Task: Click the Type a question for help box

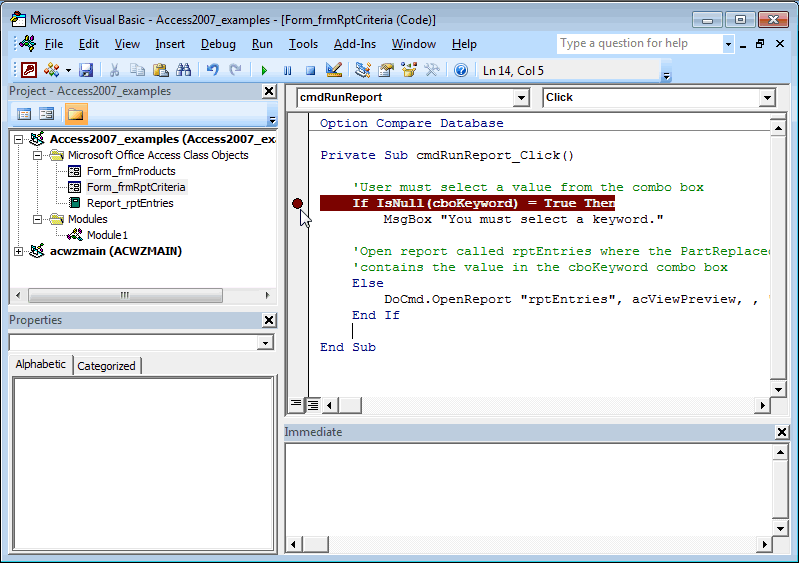Action: point(640,44)
